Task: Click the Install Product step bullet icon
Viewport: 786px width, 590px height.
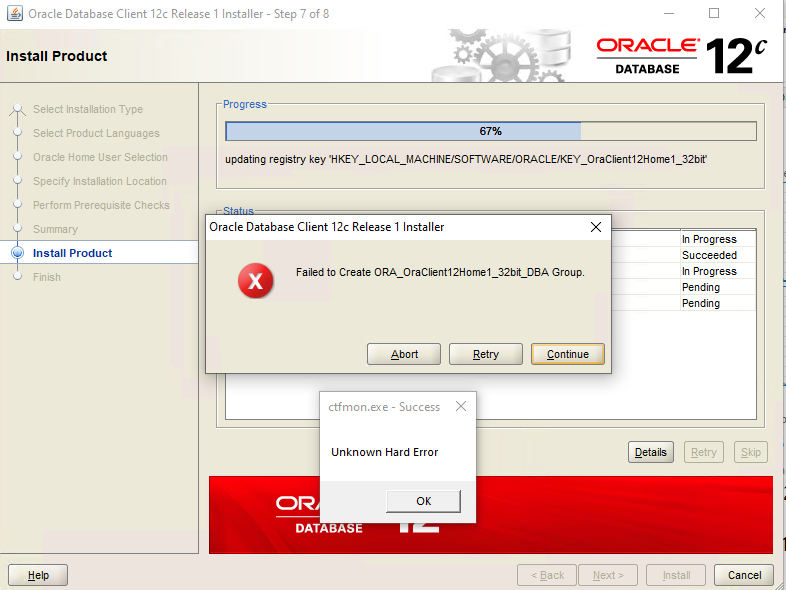Action: tap(17, 253)
